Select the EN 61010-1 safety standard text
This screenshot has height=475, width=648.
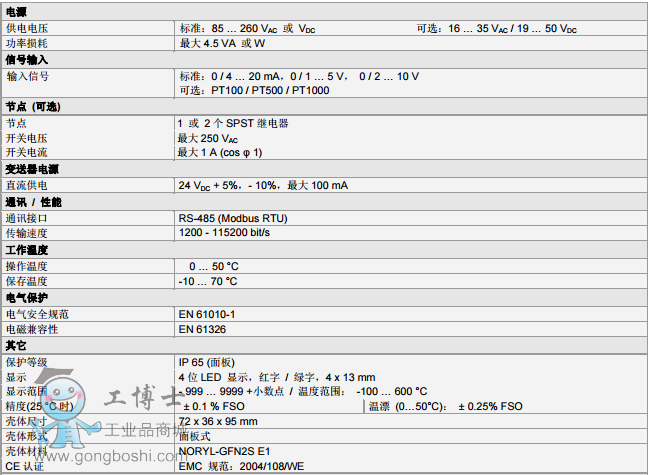207,314
